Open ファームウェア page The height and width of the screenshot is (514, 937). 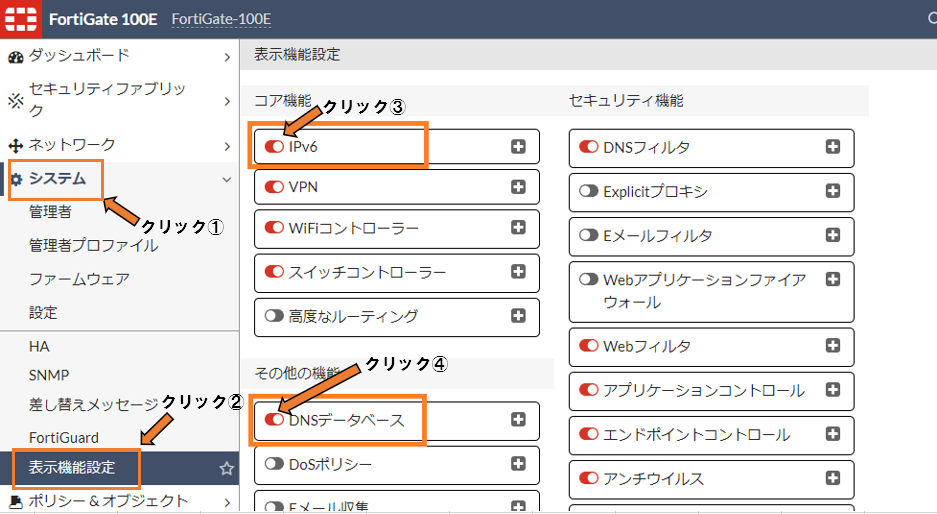79,279
